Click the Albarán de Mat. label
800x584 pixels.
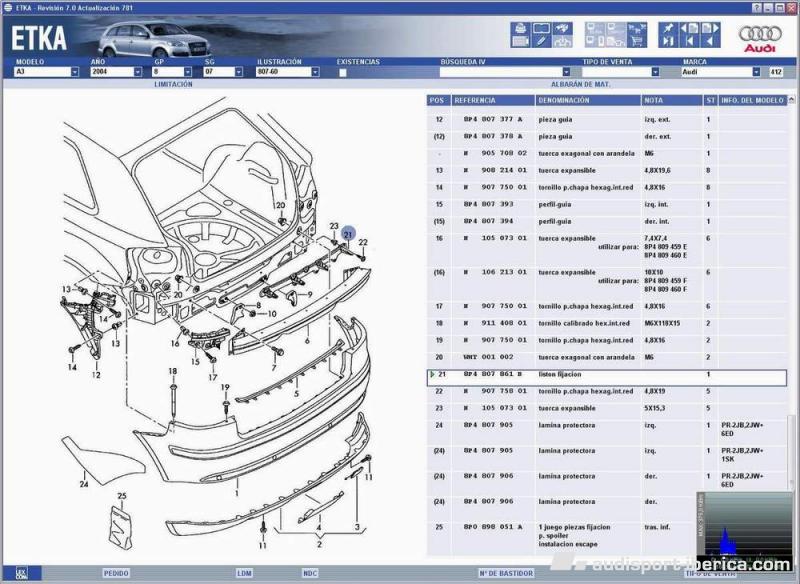point(581,84)
